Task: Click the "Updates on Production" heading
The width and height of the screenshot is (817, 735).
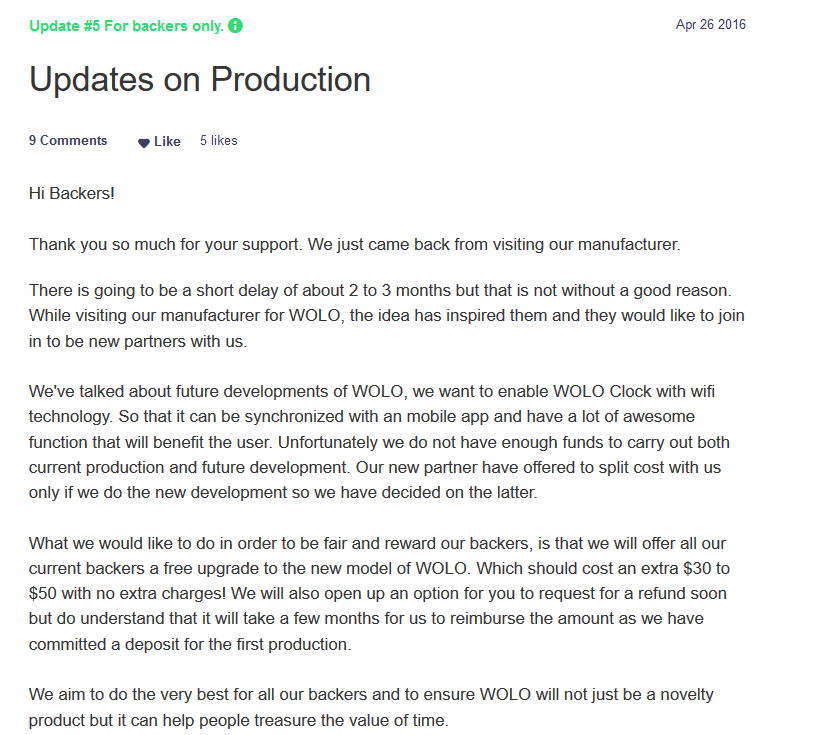Action: pyautogui.click(x=200, y=79)
